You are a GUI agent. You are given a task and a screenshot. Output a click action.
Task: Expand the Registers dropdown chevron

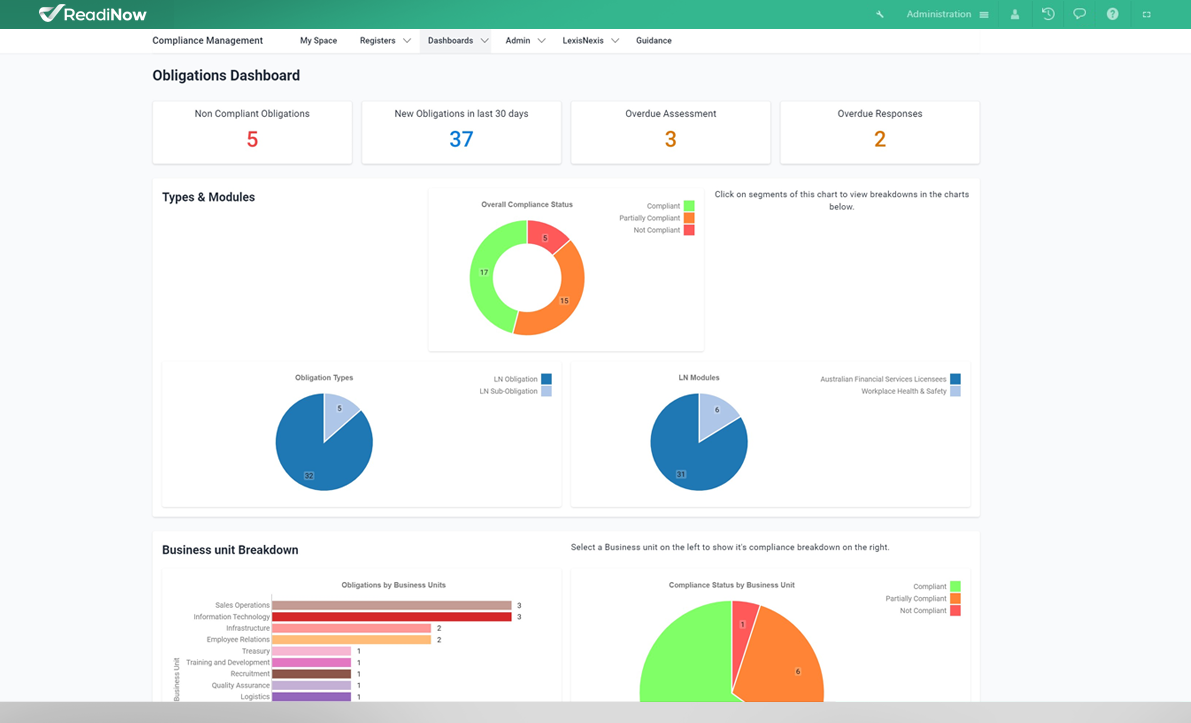click(407, 41)
